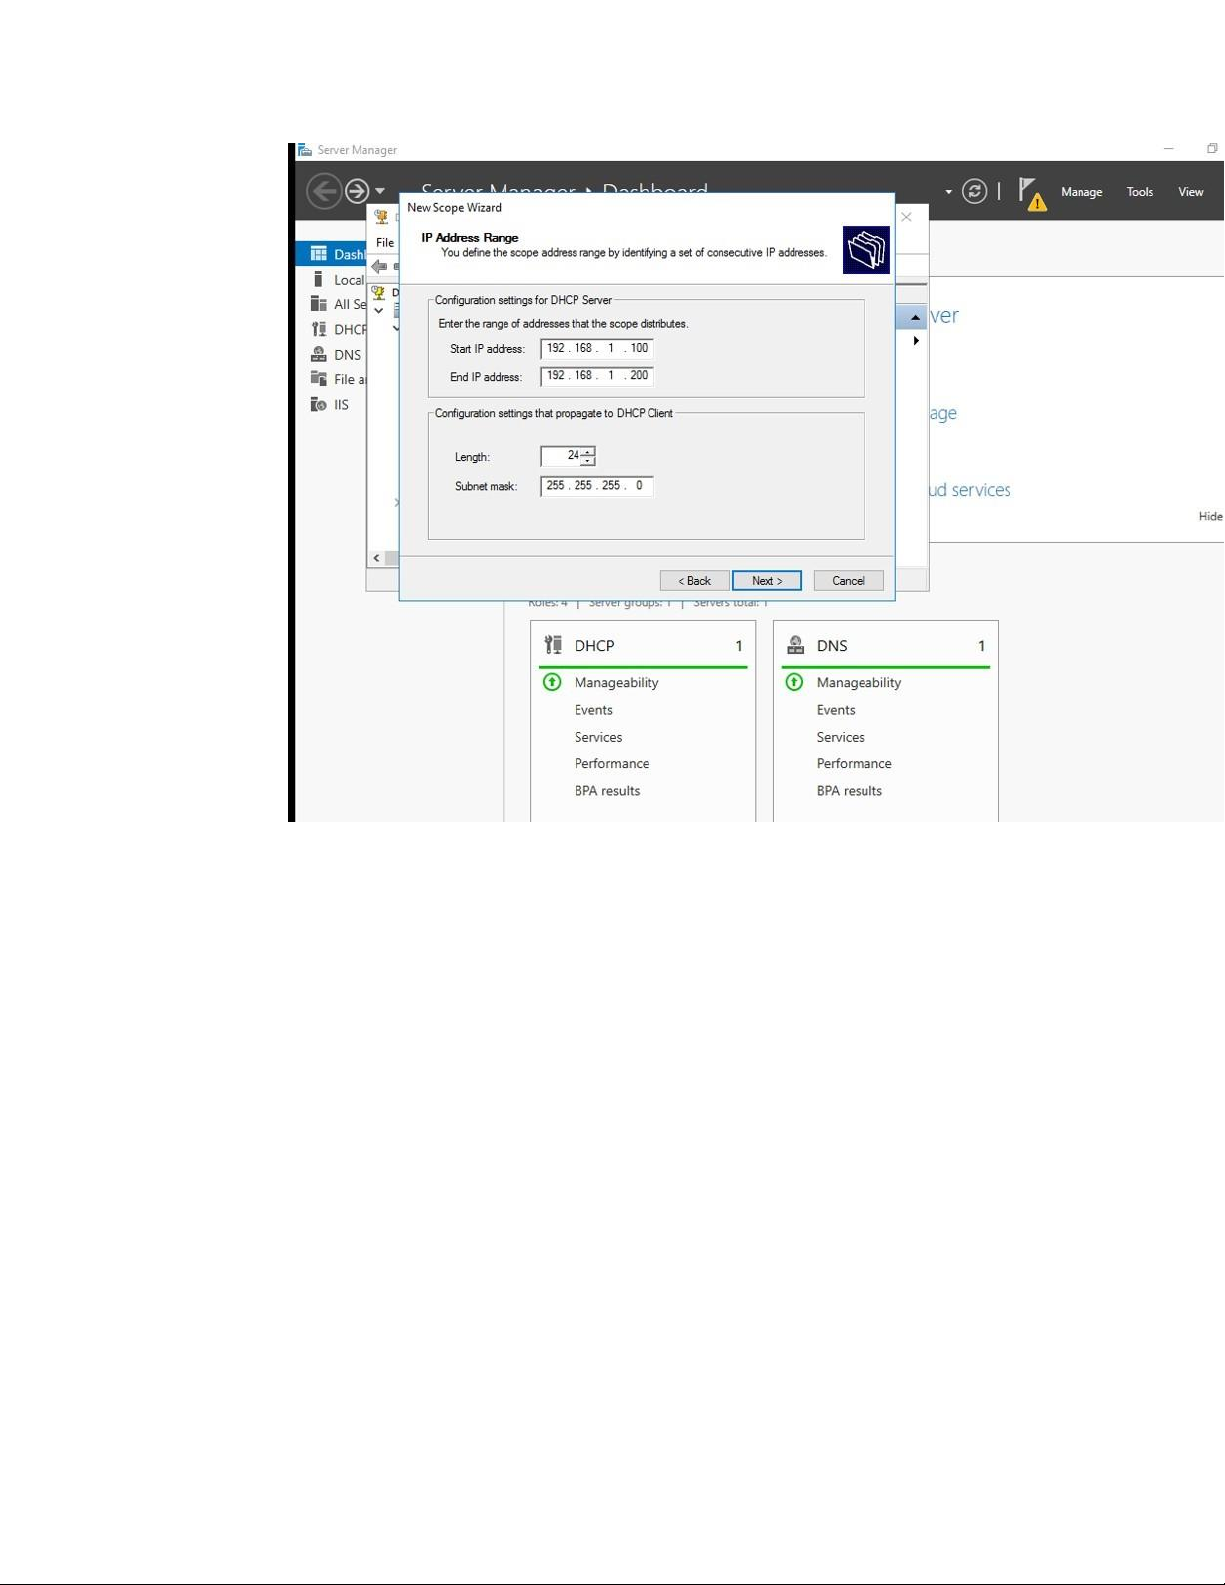Screen dimensions: 1225x1585
Task: Open DNS Manageability status
Action: [859, 683]
